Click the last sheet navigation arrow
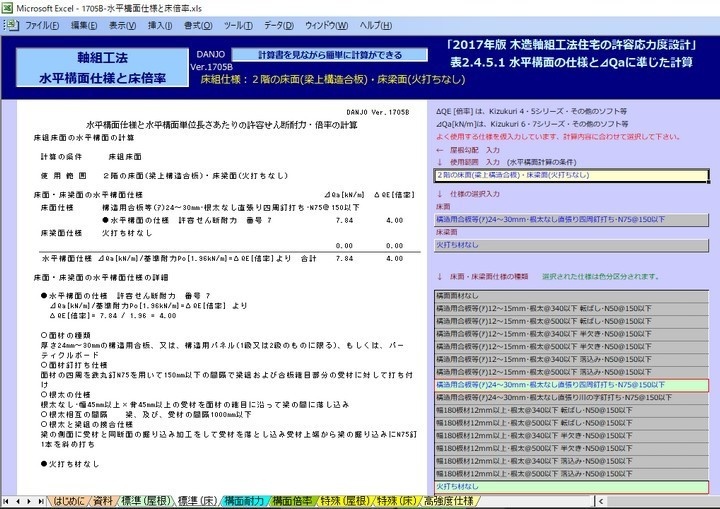Viewport: 720px width, 509px height. pos(41,501)
